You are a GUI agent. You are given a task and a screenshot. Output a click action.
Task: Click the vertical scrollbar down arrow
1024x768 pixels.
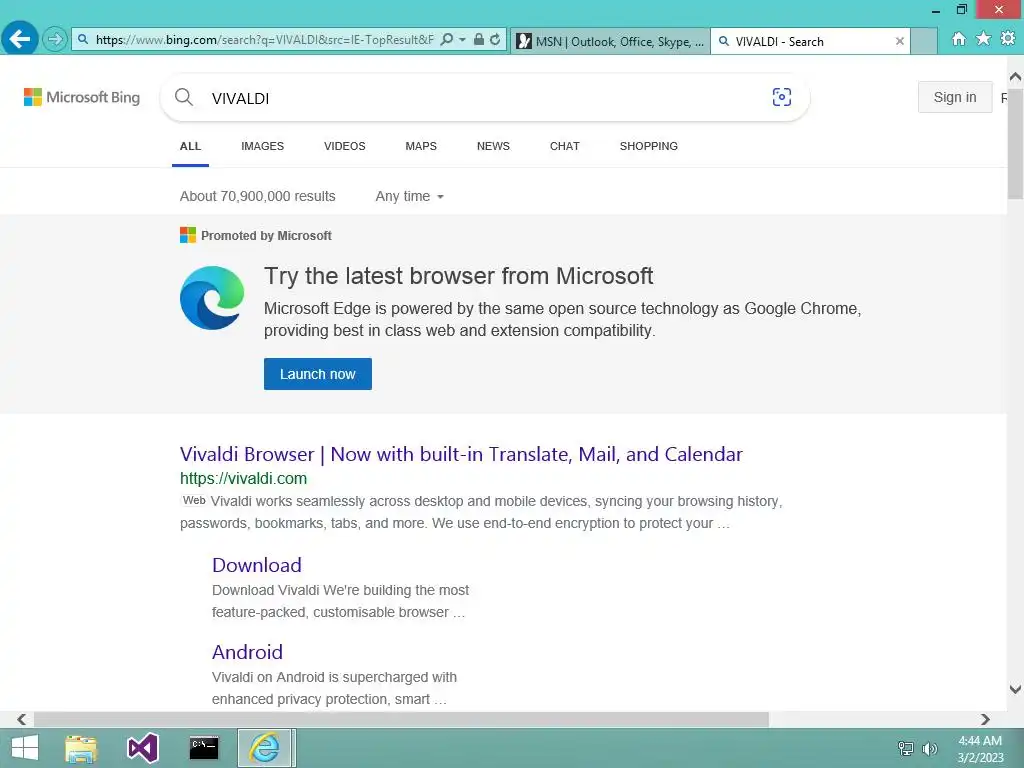1016,689
